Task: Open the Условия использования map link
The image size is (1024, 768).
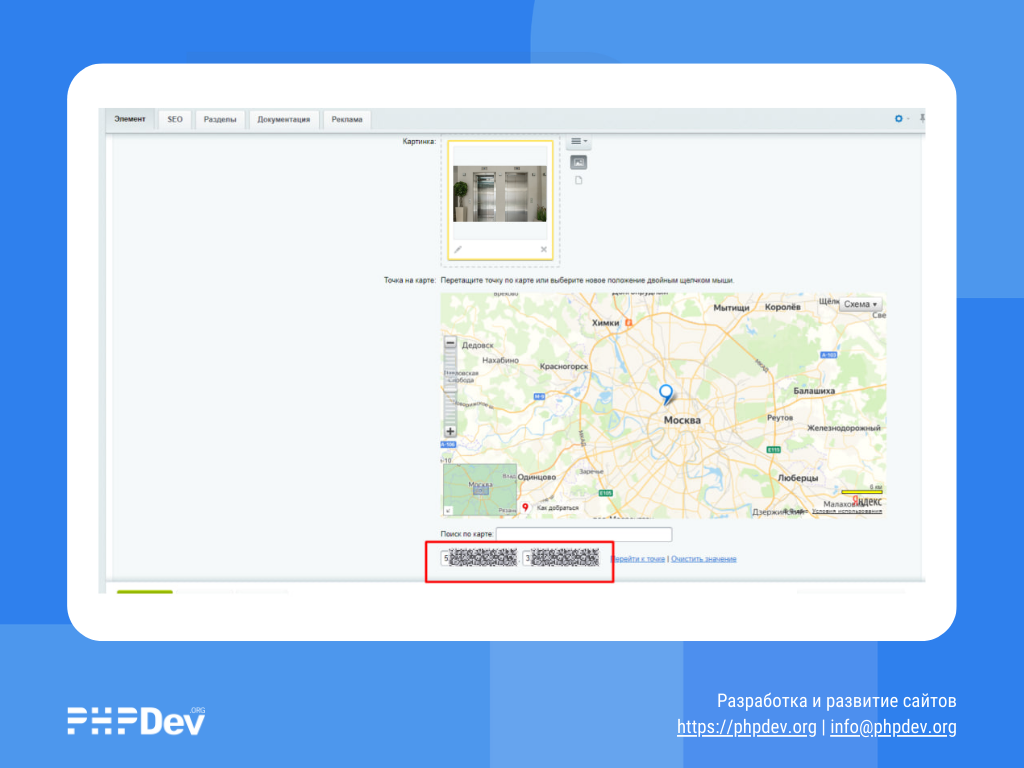Action: tap(846, 511)
